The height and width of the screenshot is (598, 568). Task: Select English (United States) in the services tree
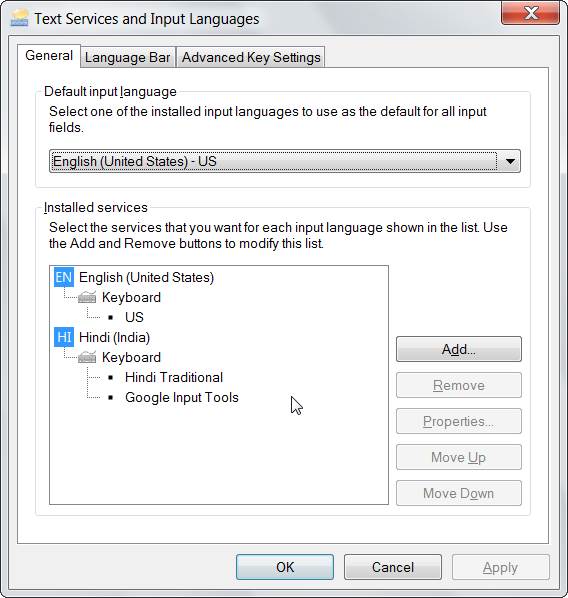coord(146,277)
